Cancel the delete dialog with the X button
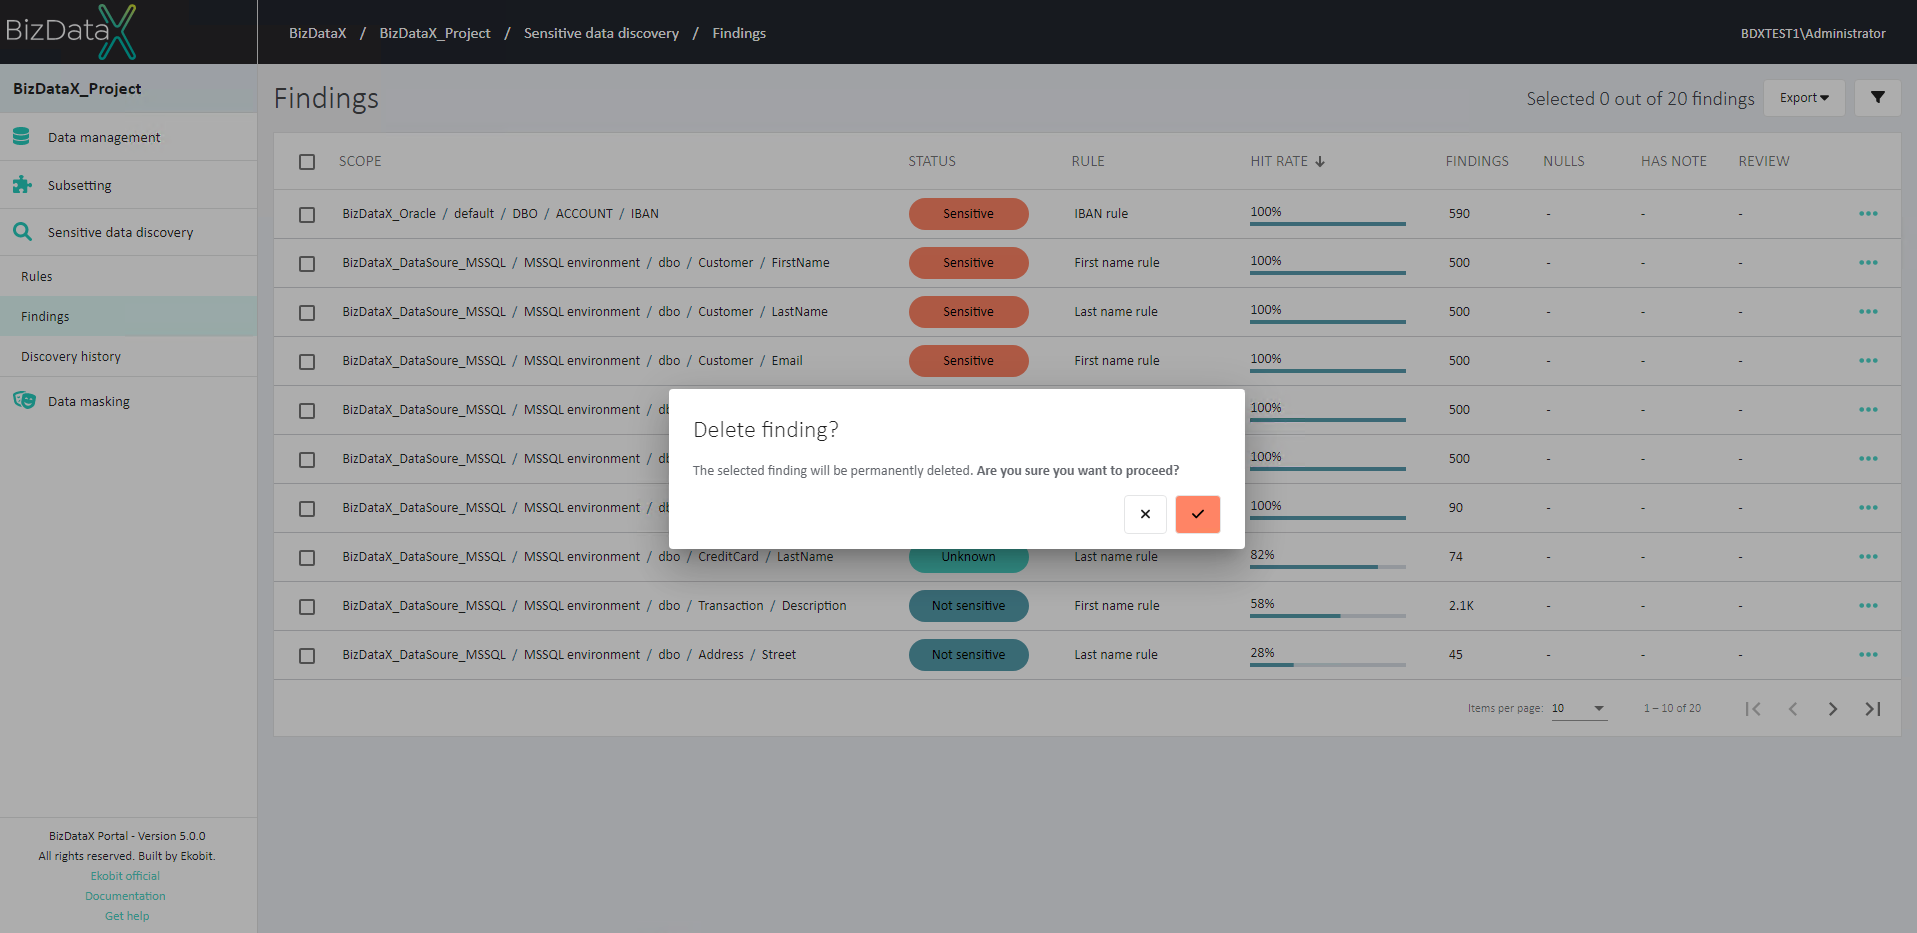The width and height of the screenshot is (1917, 933). [x=1145, y=514]
